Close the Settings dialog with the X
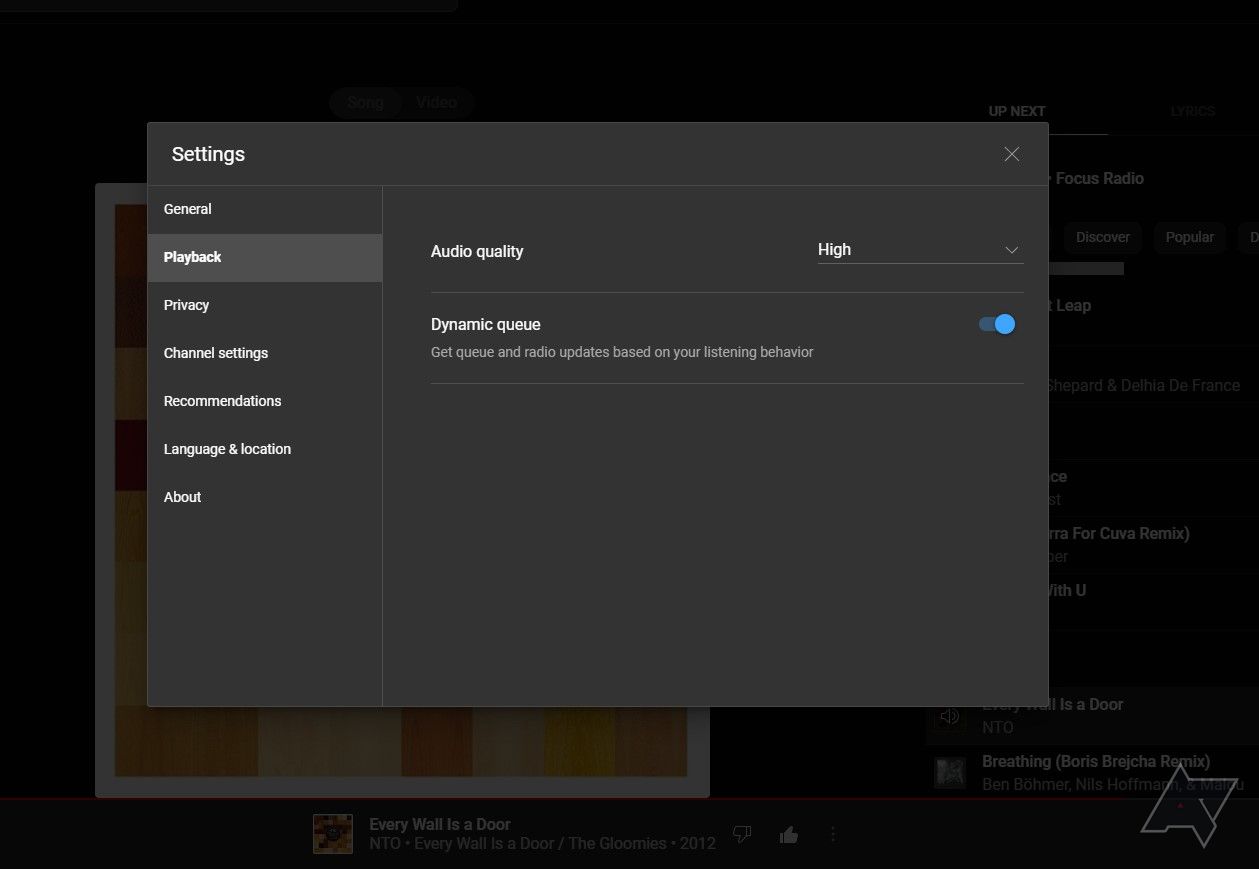The height and width of the screenshot is (869, 1259). [1012, 154]
